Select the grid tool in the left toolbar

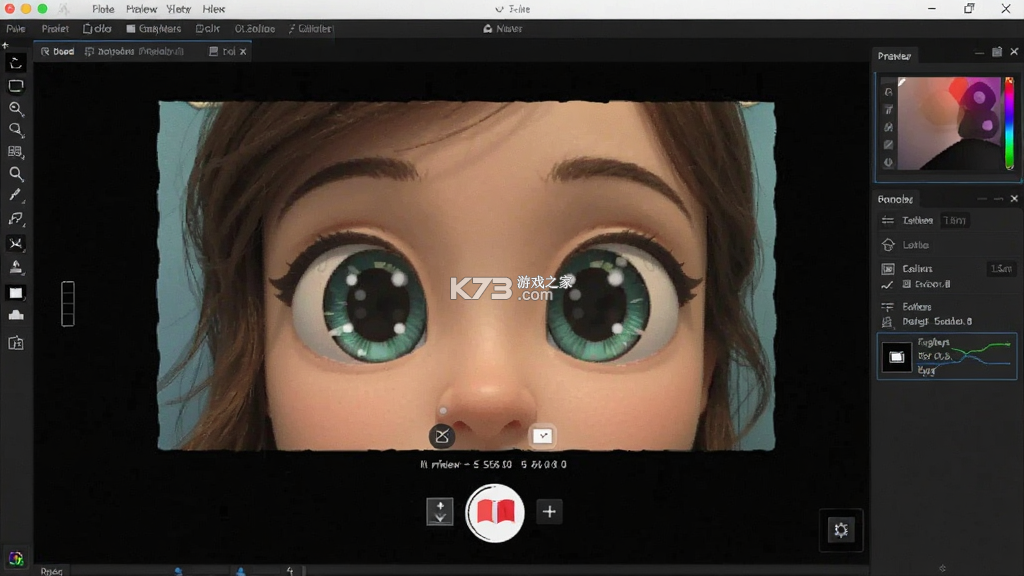(x=16, y=152)
